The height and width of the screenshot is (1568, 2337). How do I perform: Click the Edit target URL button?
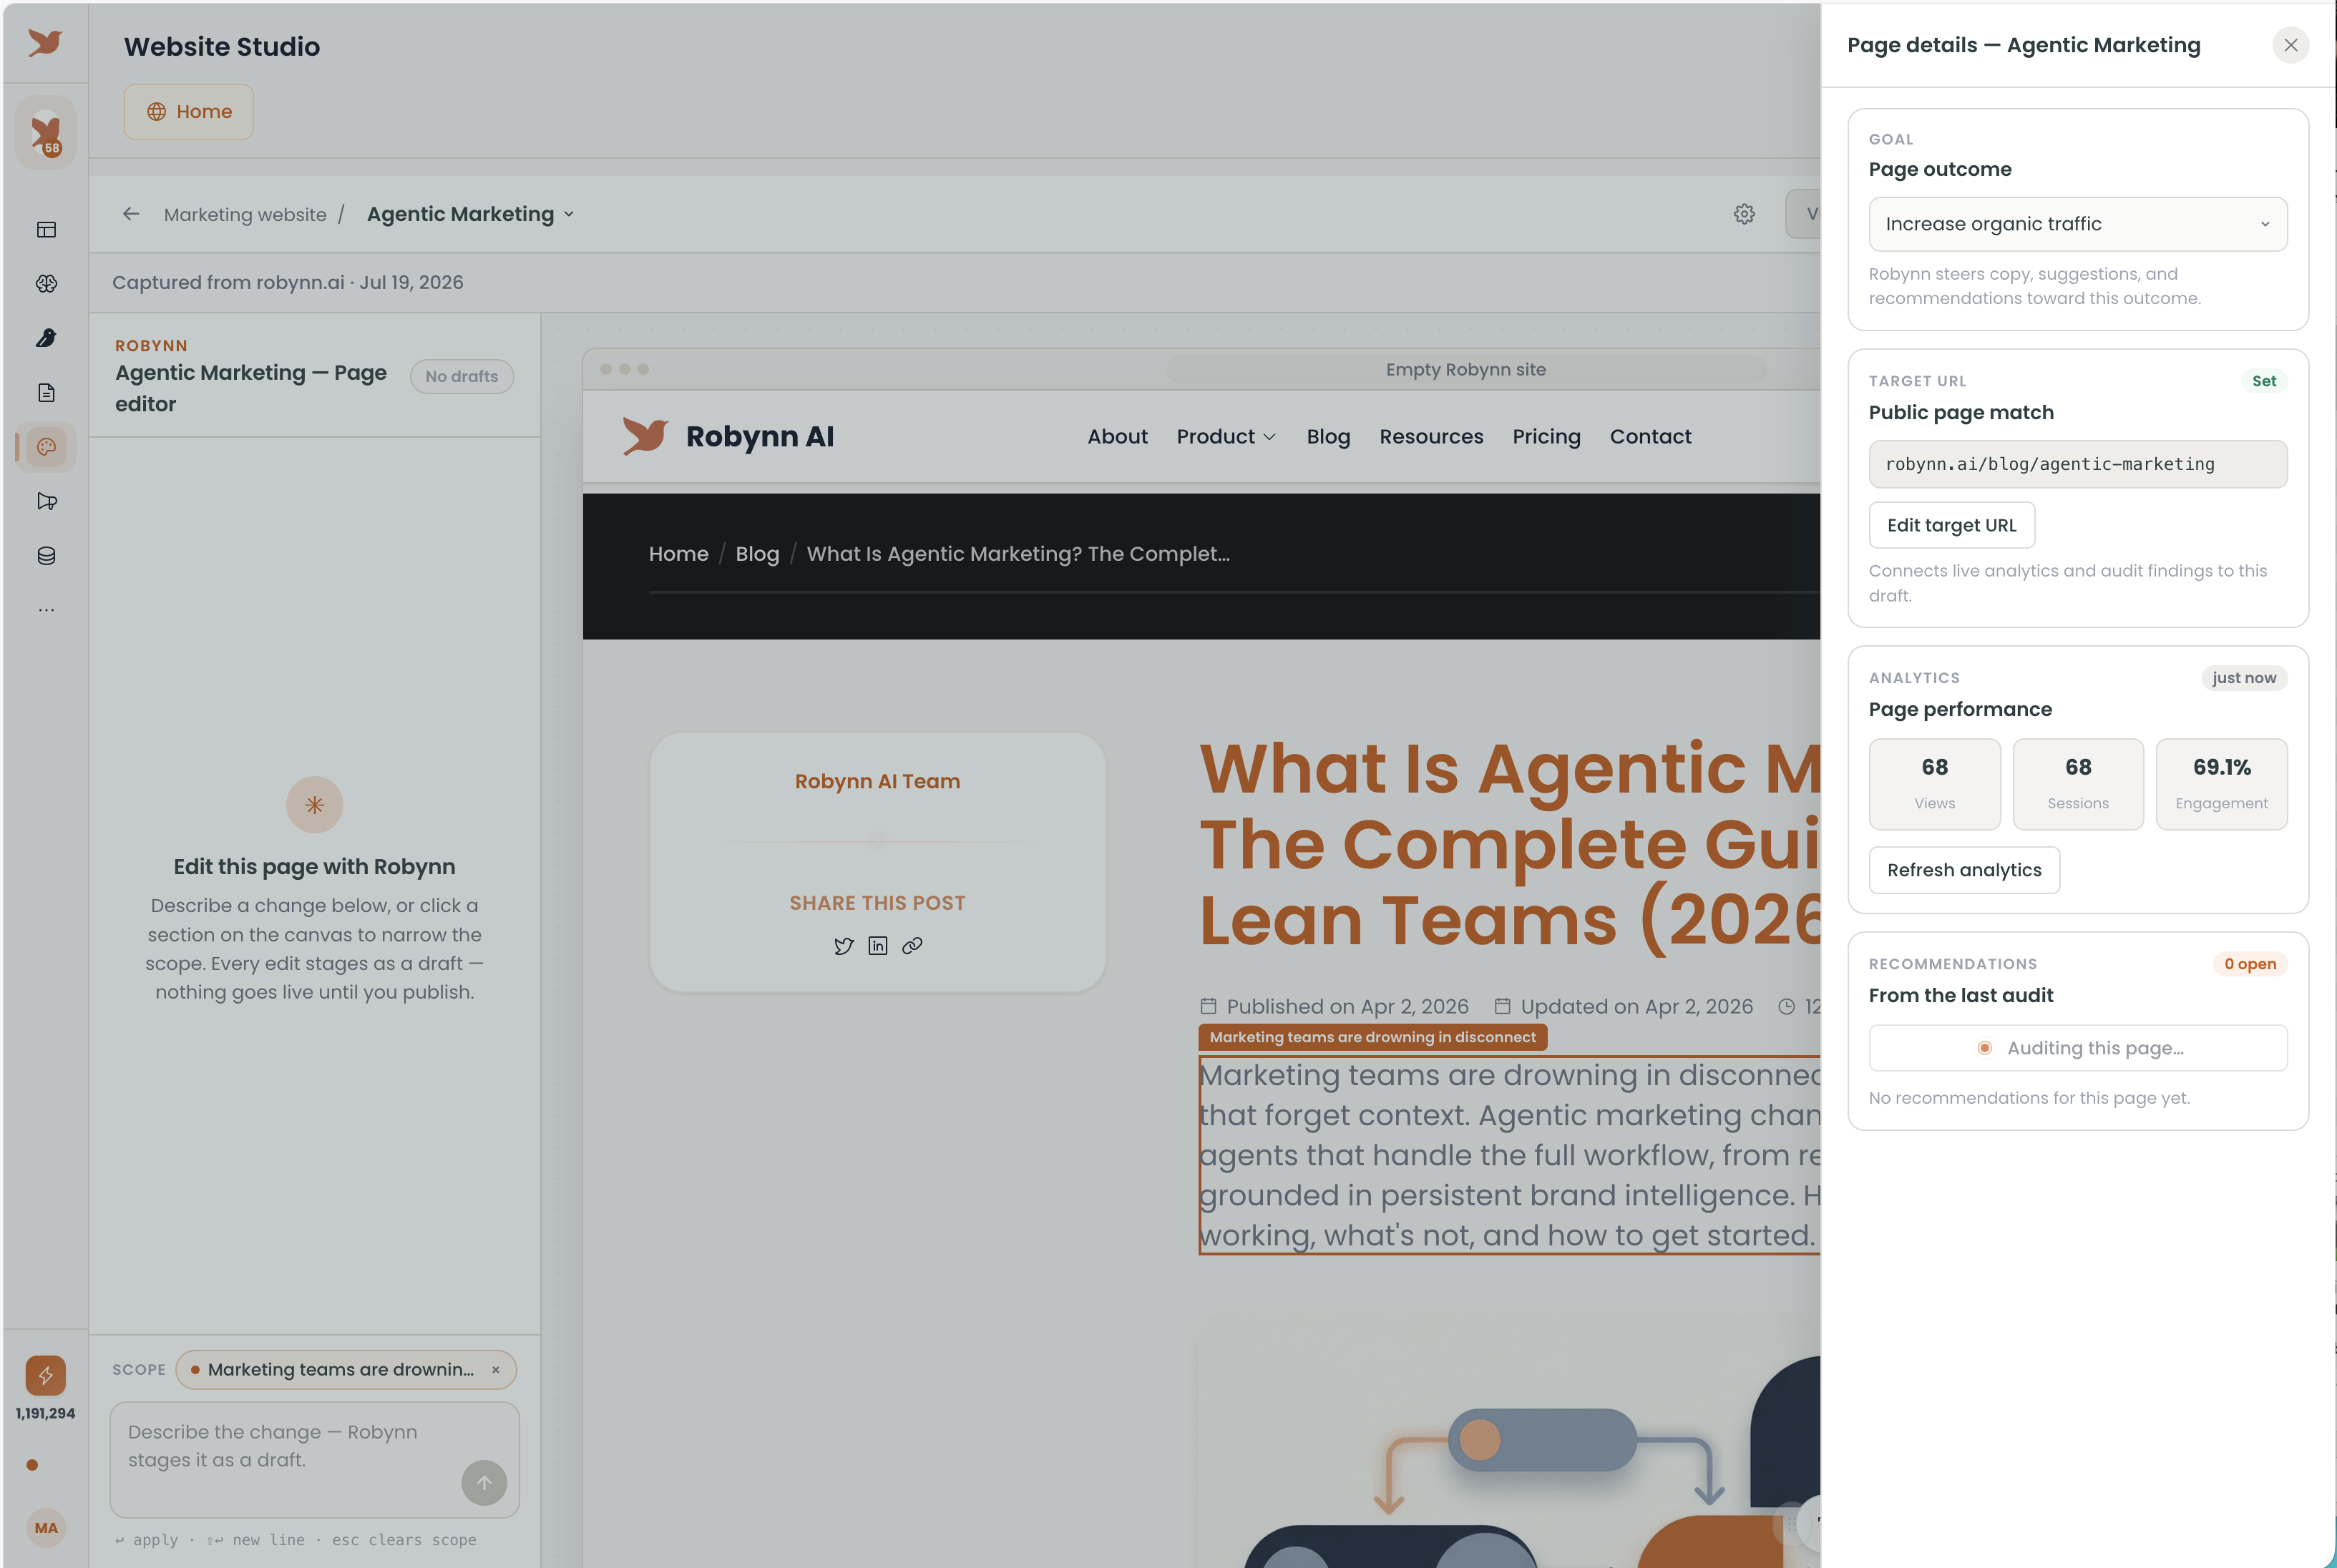pos(1951,525)
